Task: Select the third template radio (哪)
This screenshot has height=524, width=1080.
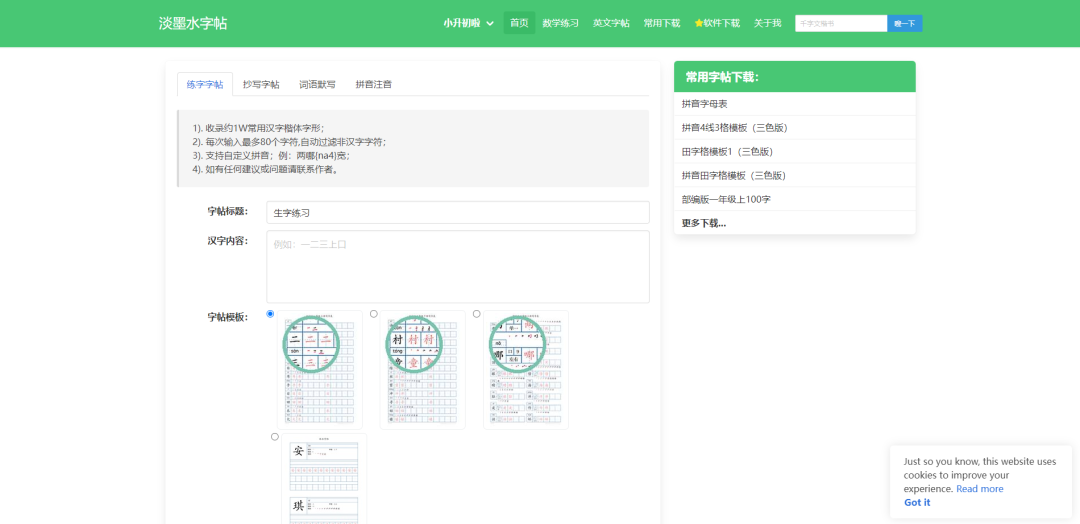Action: tap(477, 314)
